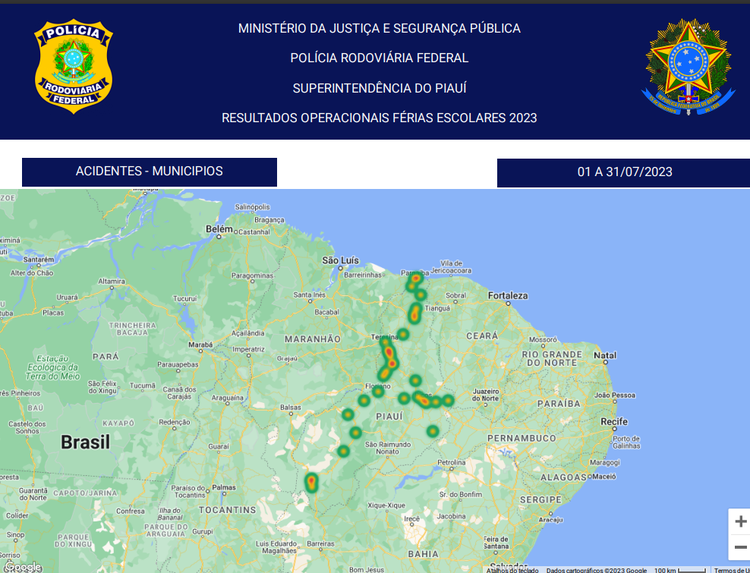
Task: Click the heat spot west of Tianguá
Action: click(415, 313)
